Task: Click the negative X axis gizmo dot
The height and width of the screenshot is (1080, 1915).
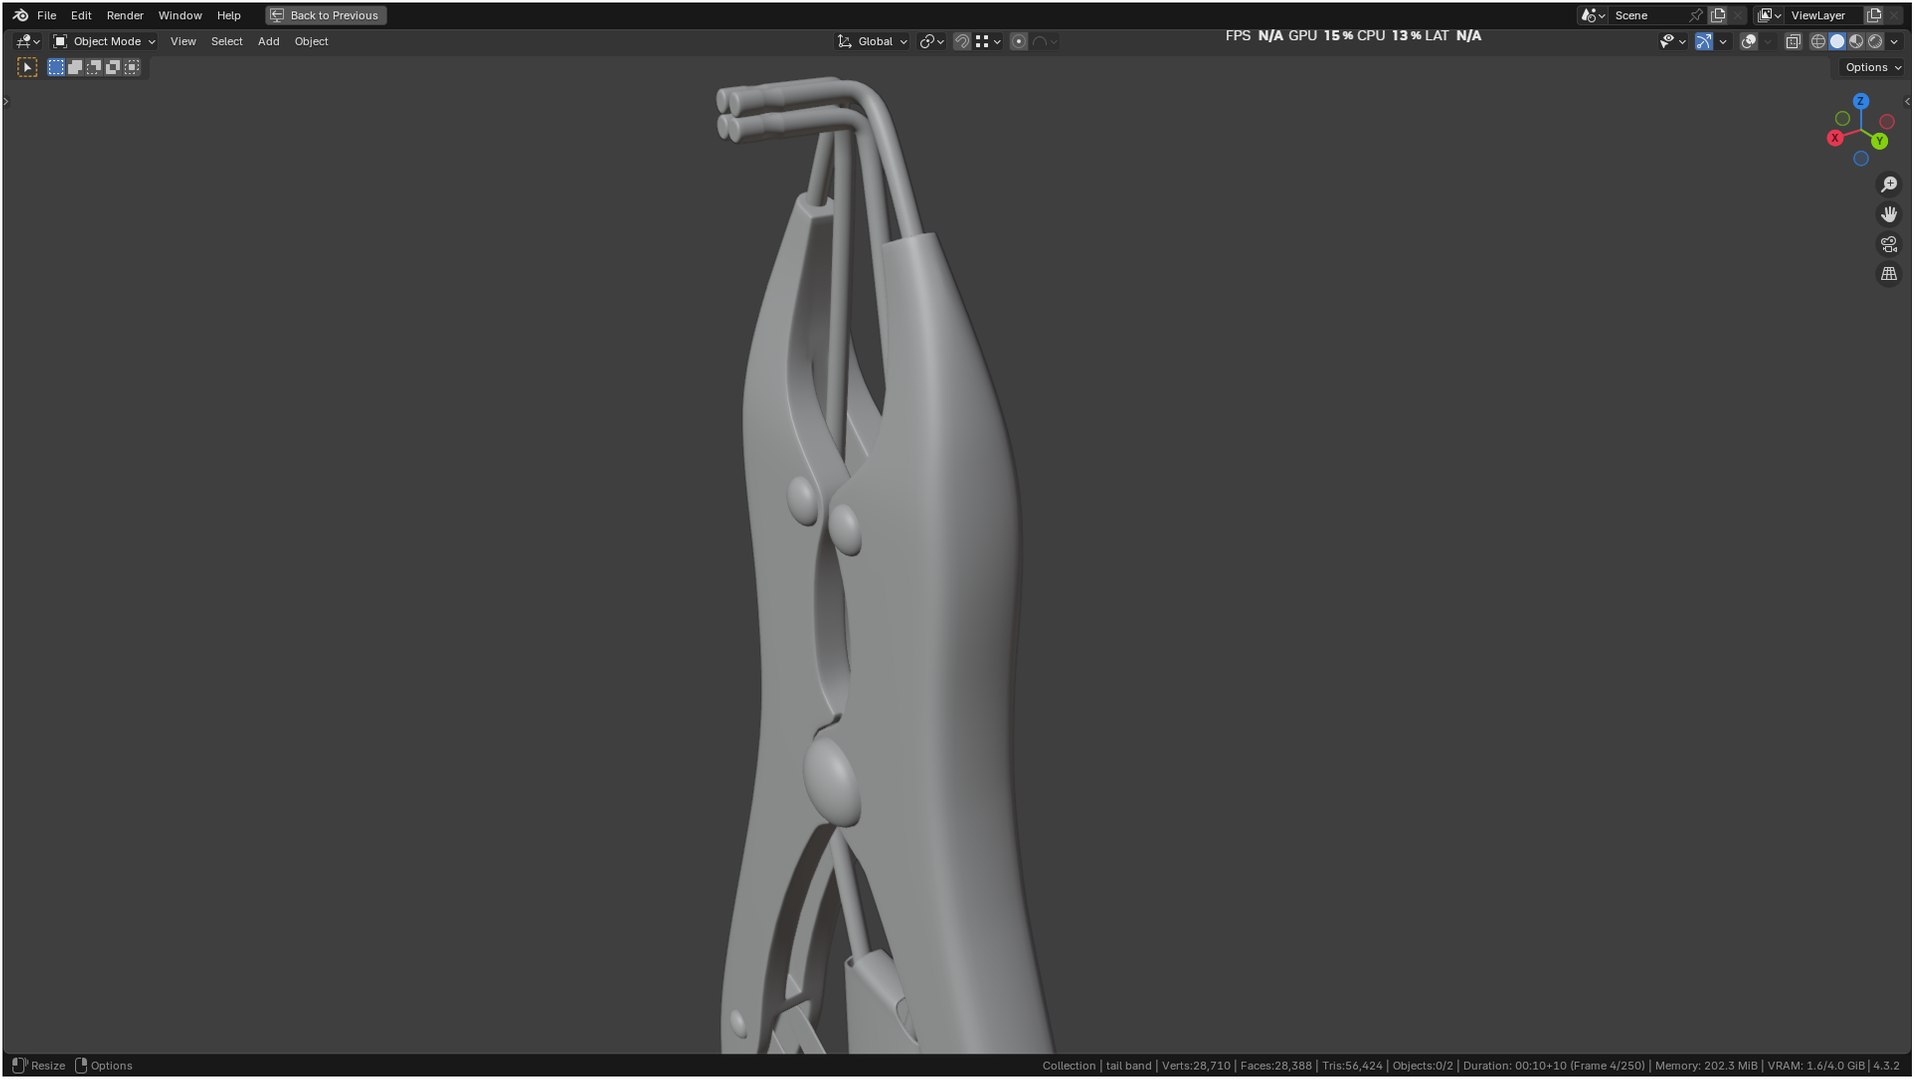Action: point(1887,122)
